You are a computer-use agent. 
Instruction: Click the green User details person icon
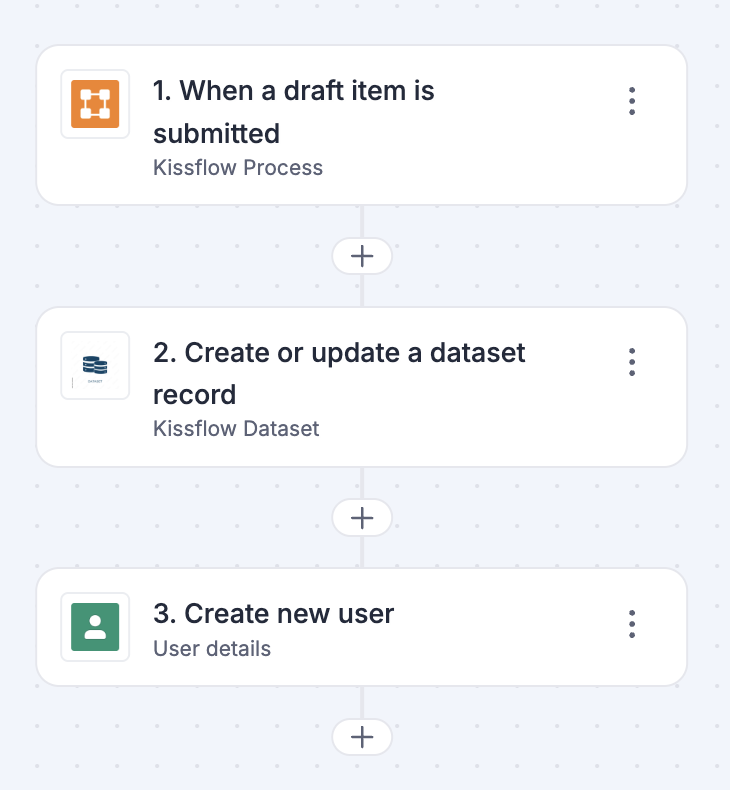(x=95, y=627)
